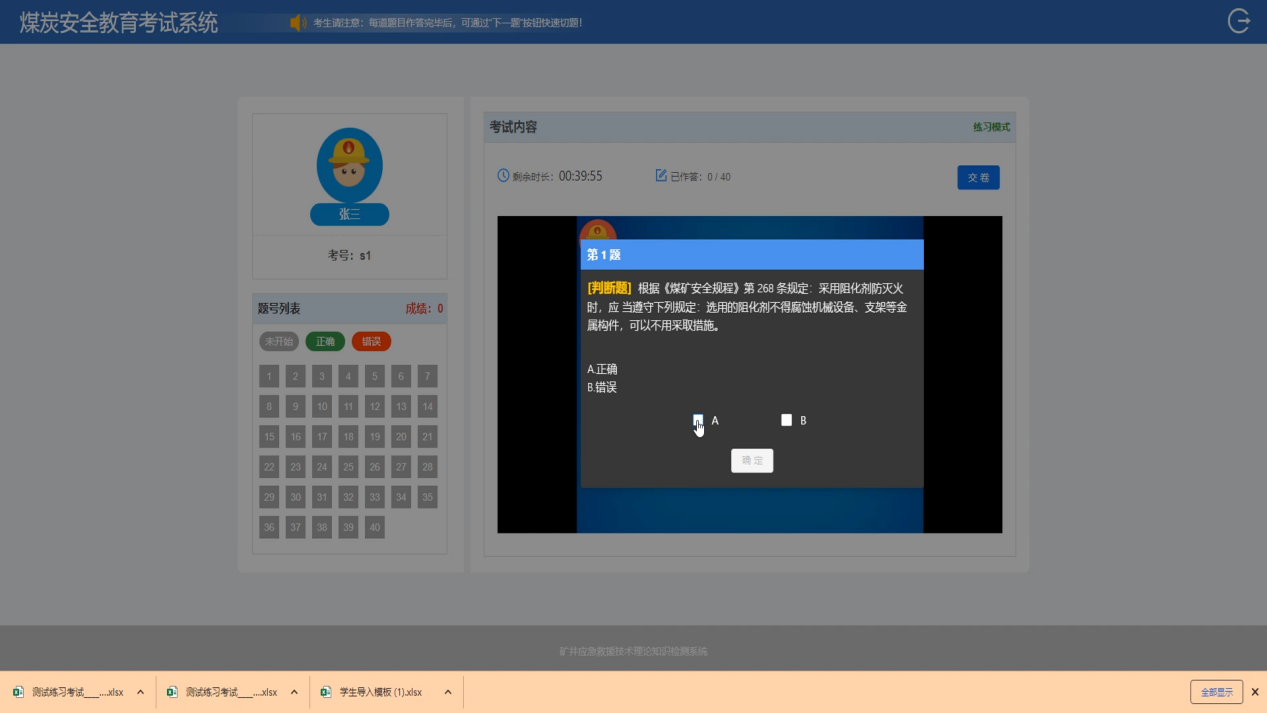Click the miner avatar of 张三
The image size is (1267, 713).
click(349, 166)
